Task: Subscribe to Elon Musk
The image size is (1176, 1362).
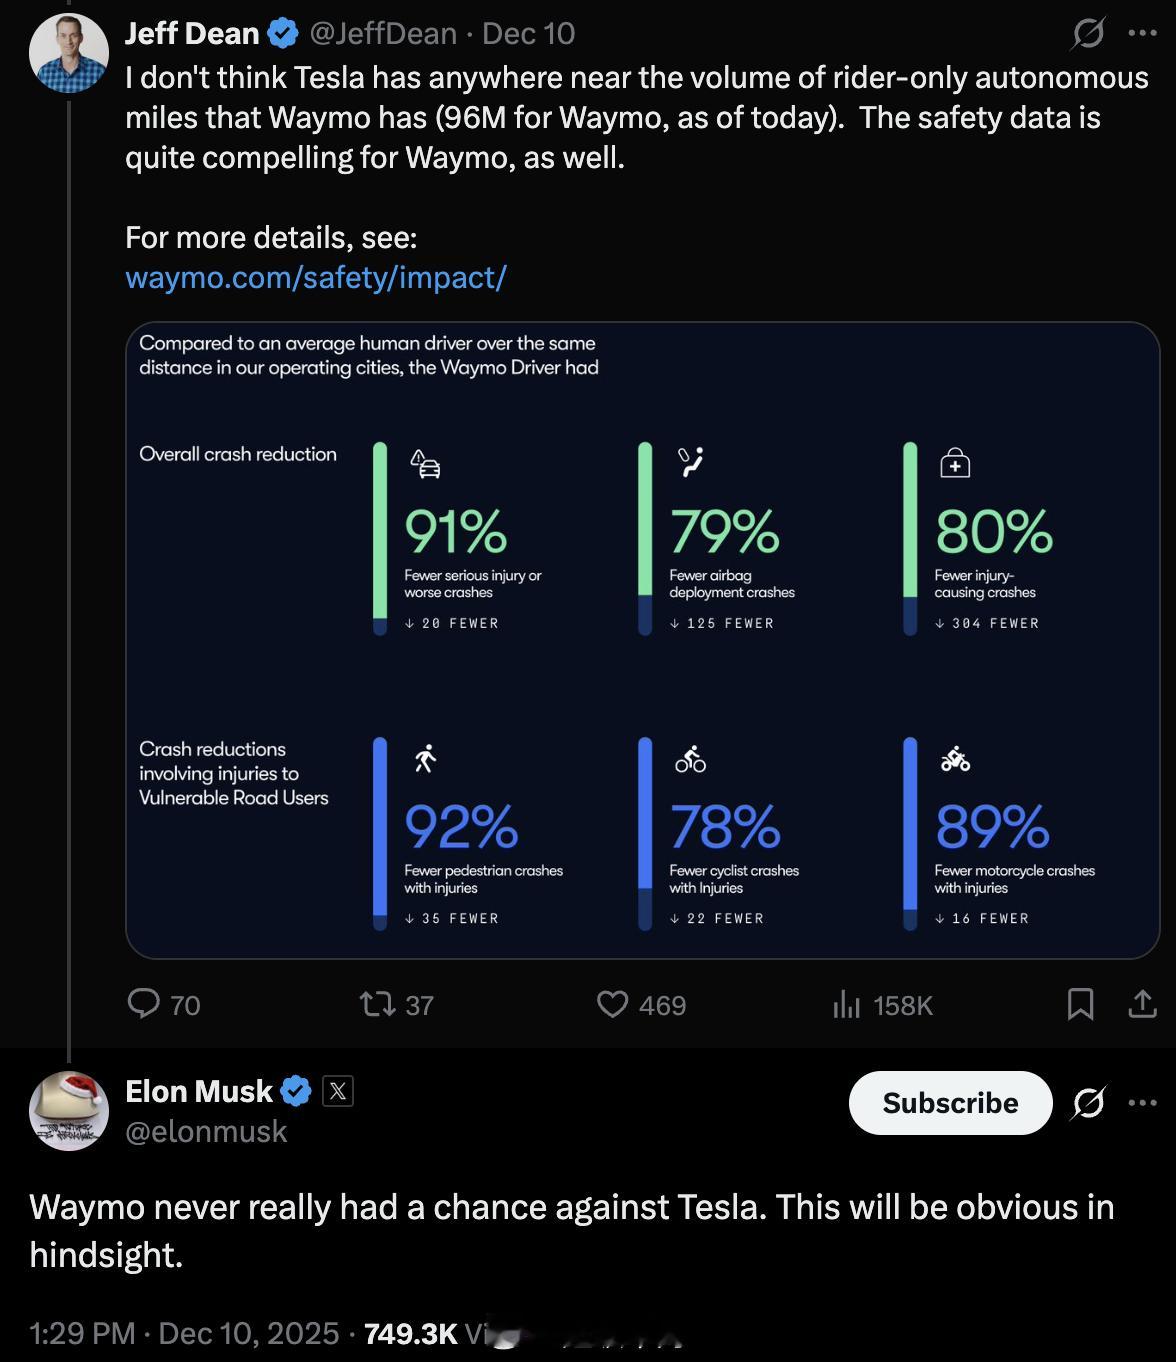Action: 950,1103
